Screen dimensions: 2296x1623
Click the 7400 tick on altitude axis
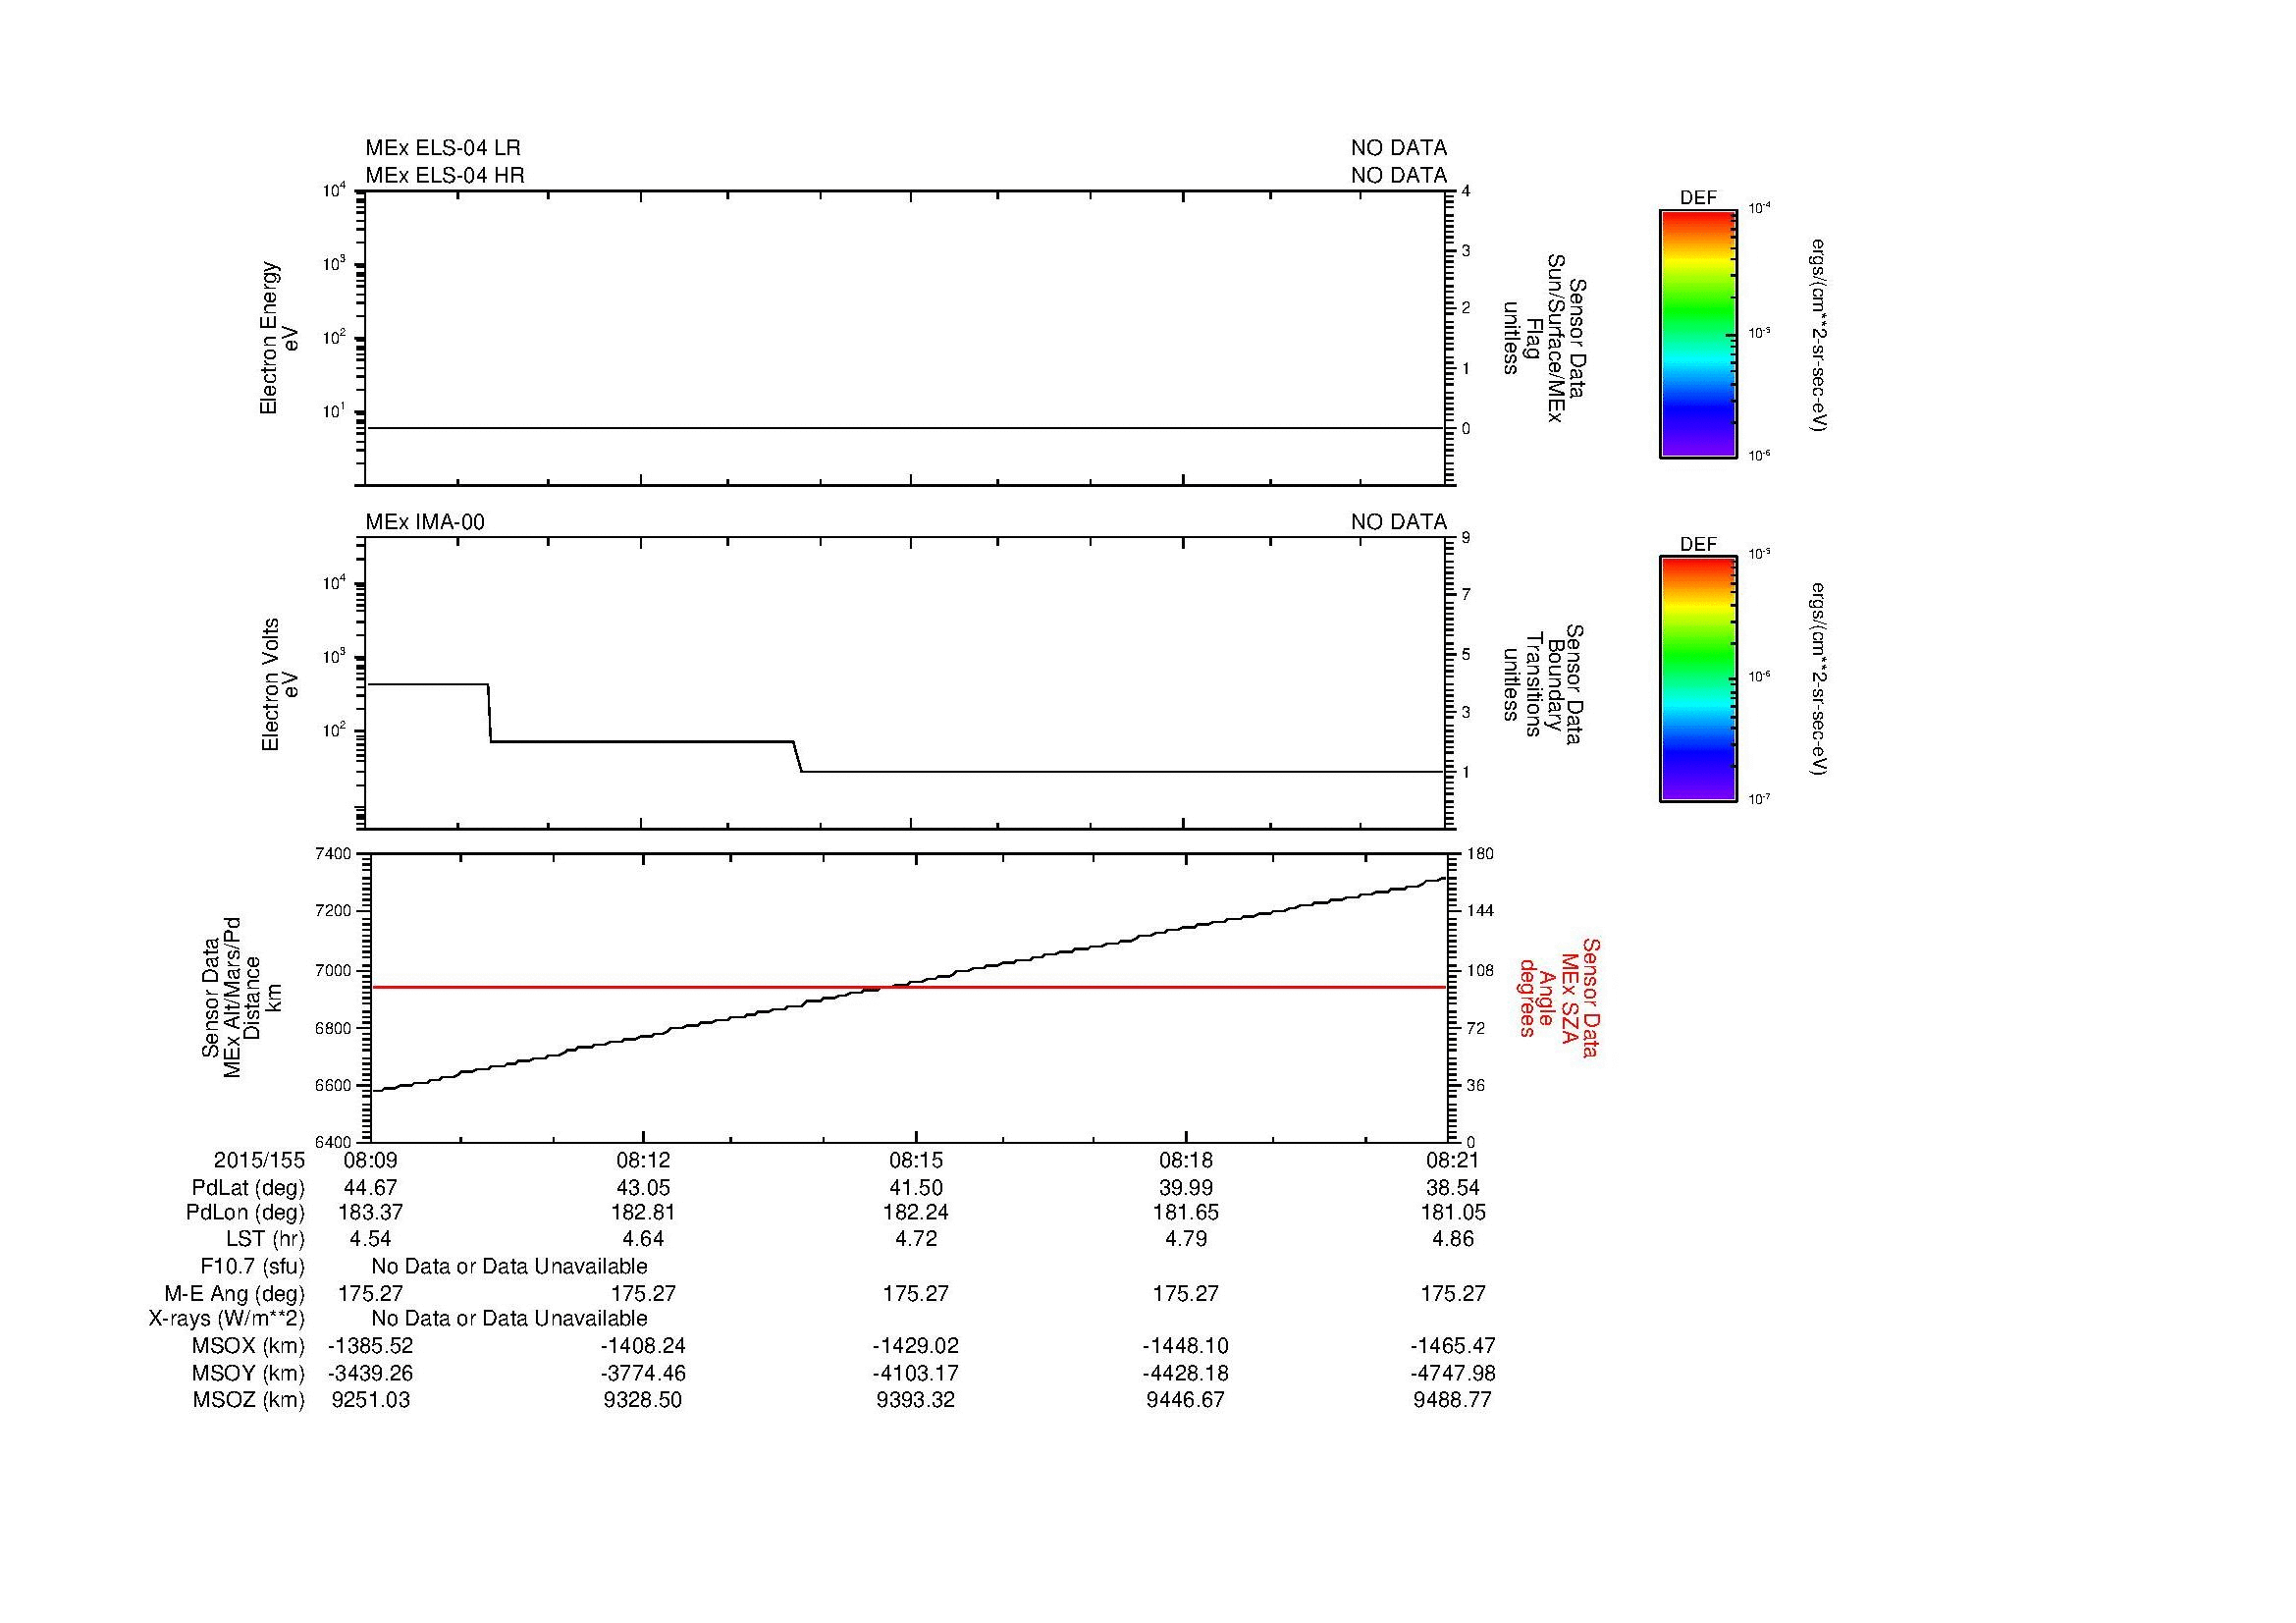[x=335, y=854]
